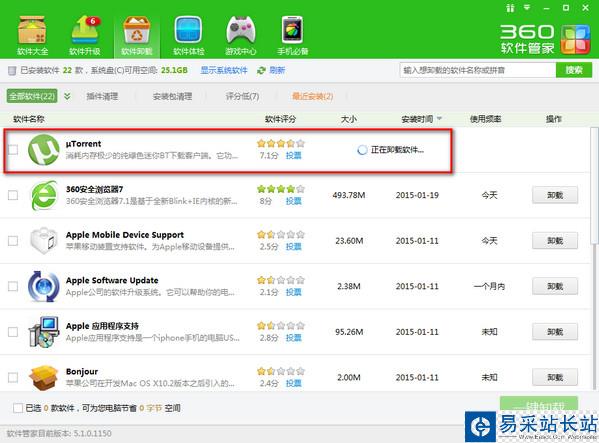Image resolution: width=599 pixels, height=443 pixels.
Task: Click the star rating of Bonjour
Action: pyautogui.click(x=281, y=371)
